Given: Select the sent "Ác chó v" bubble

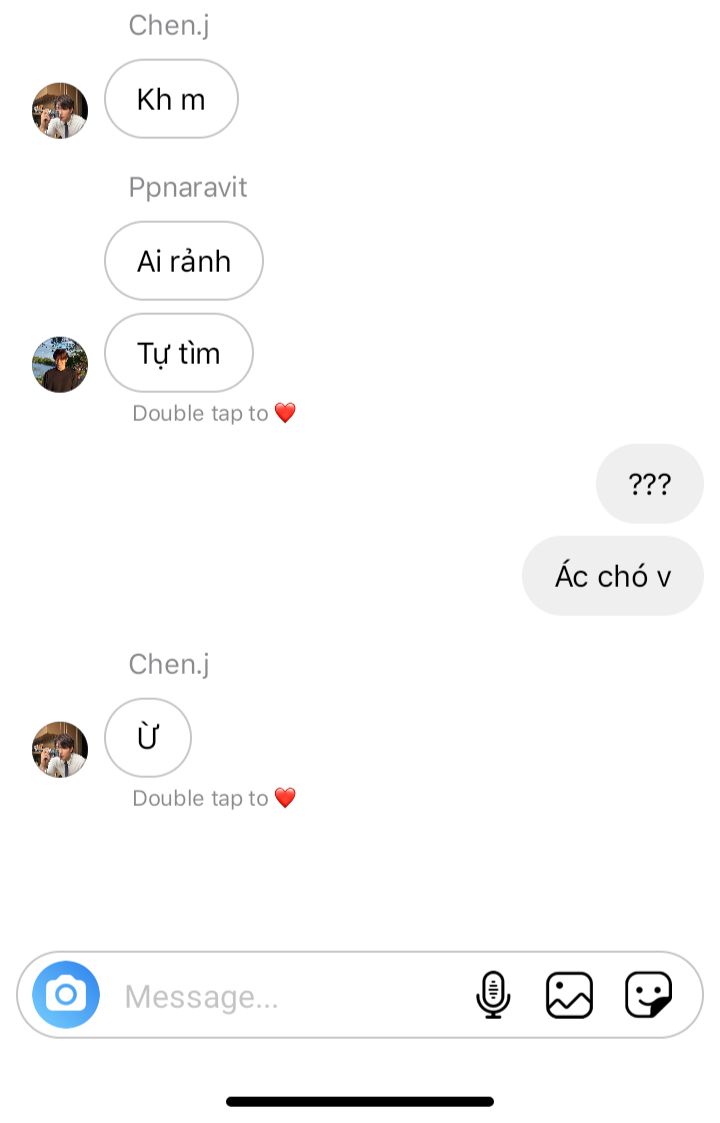Looking at the screenshot, I should pyautogui.click(x=613, y=575).
